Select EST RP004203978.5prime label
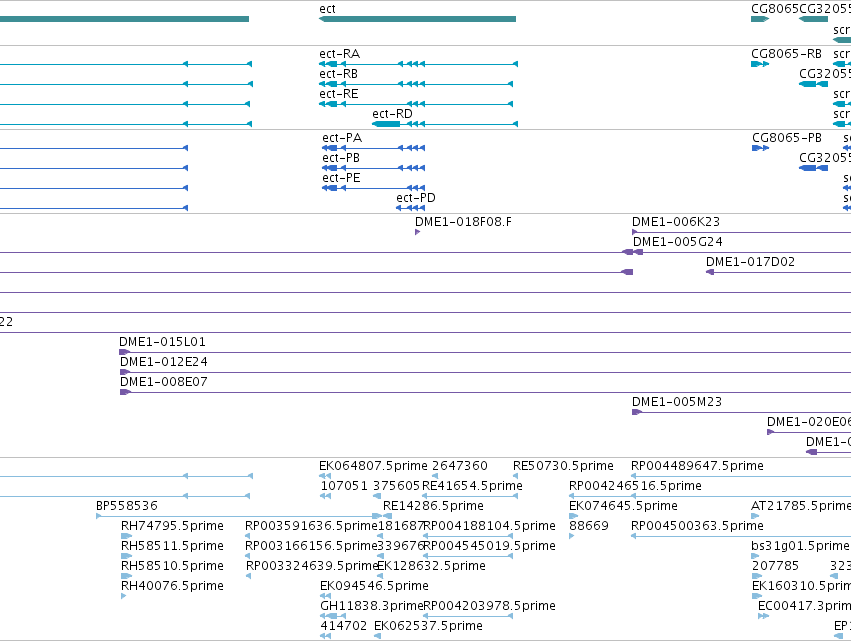Viewport: 851px width, 641px height. pyautogui.click(x=489, y=606)
